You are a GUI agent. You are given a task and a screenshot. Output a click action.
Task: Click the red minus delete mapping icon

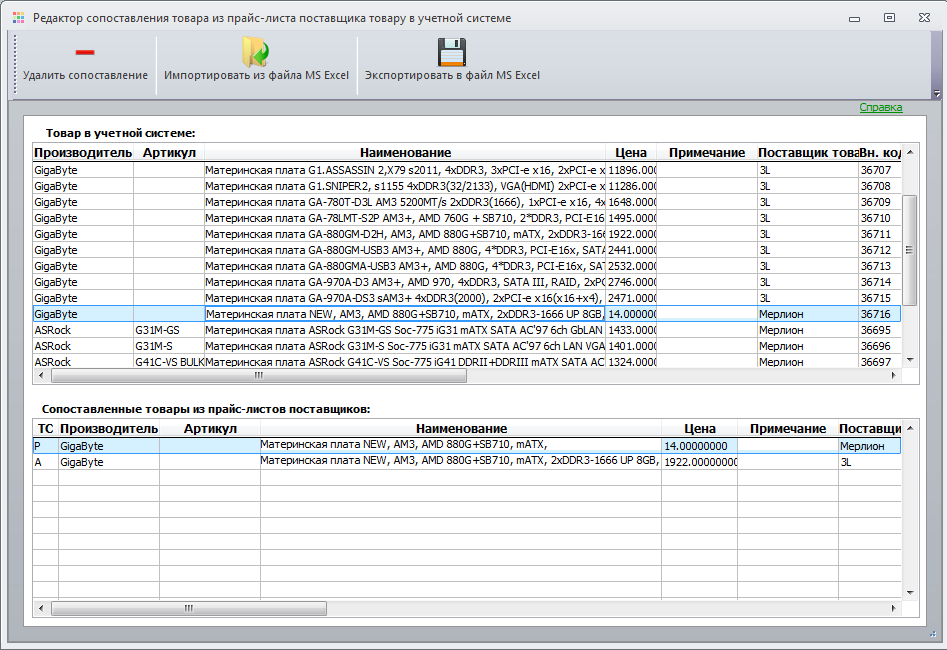point(85,53)
